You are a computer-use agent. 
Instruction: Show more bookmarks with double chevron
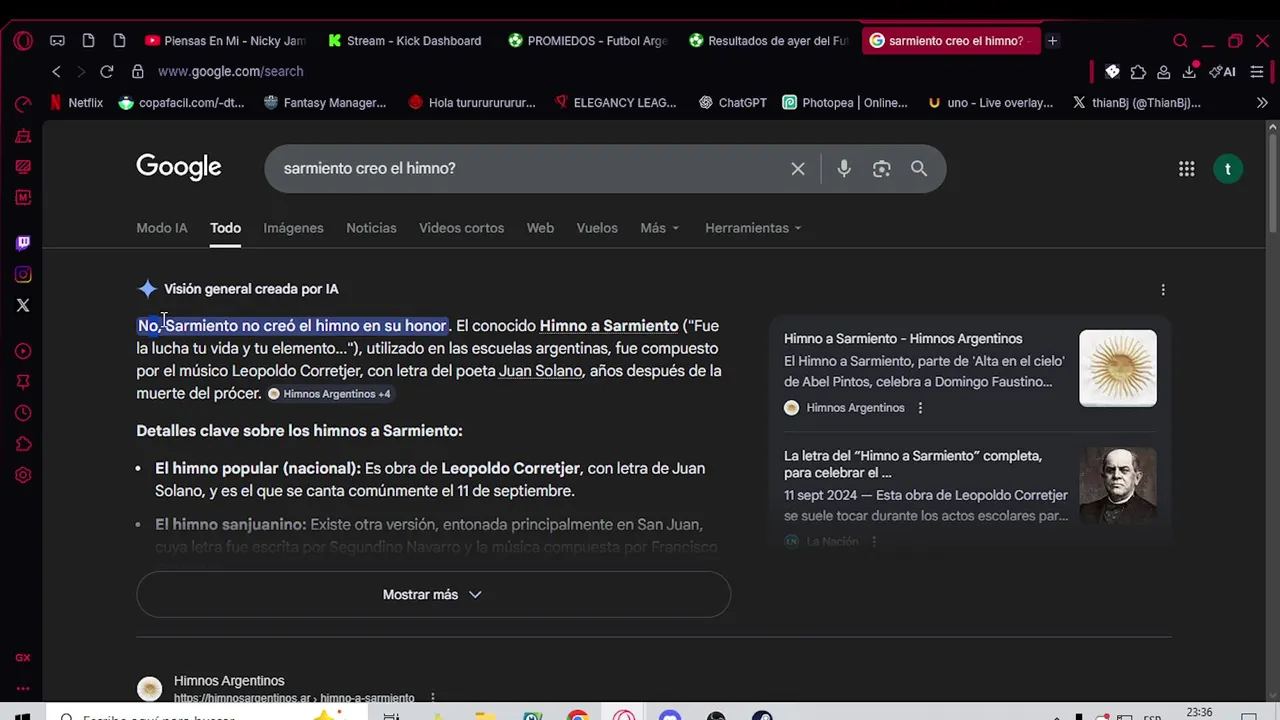pos(1262,102)
